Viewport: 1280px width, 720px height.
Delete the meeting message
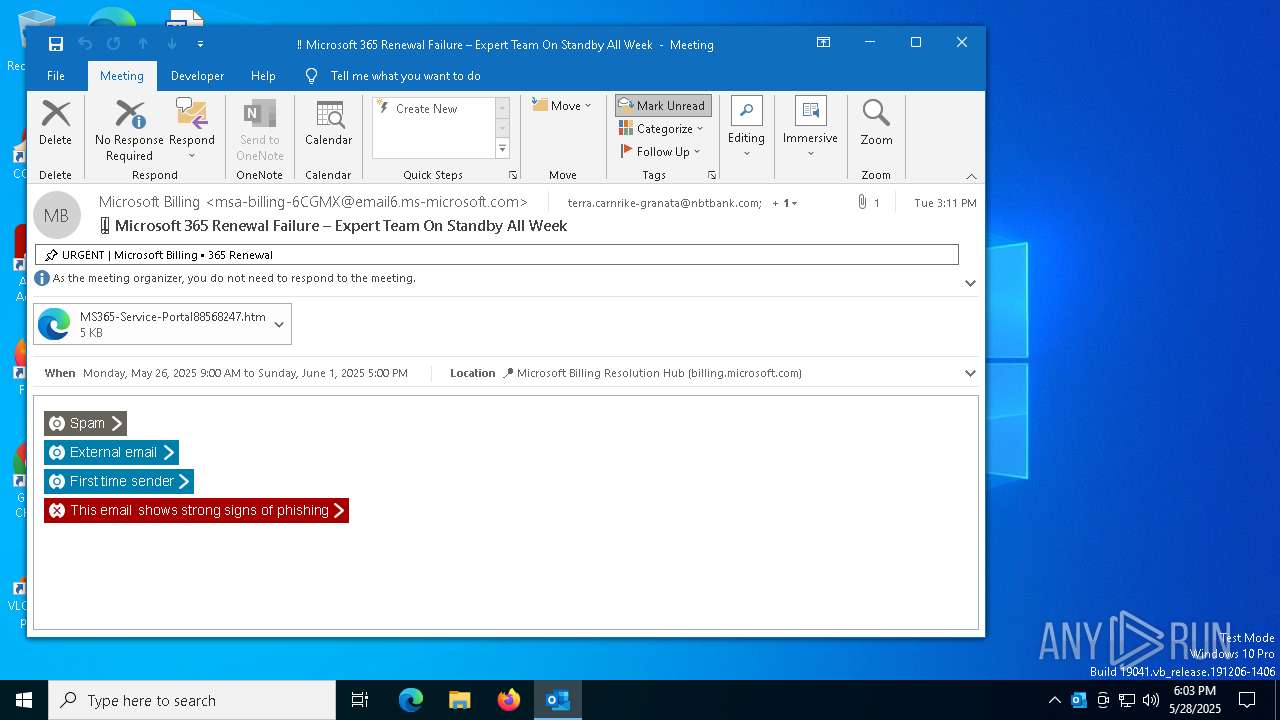coord(55,124)
